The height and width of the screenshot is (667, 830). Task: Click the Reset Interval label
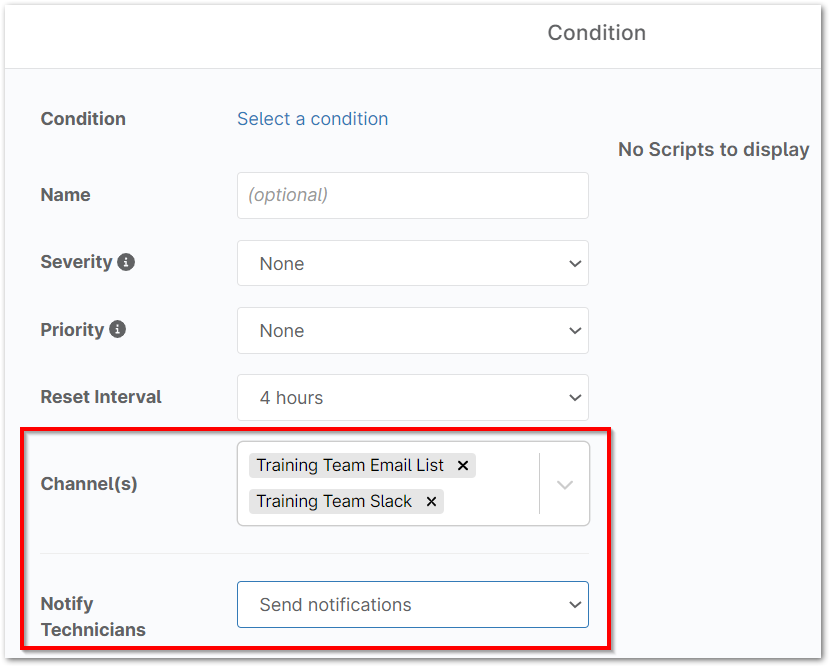point(101,397)
